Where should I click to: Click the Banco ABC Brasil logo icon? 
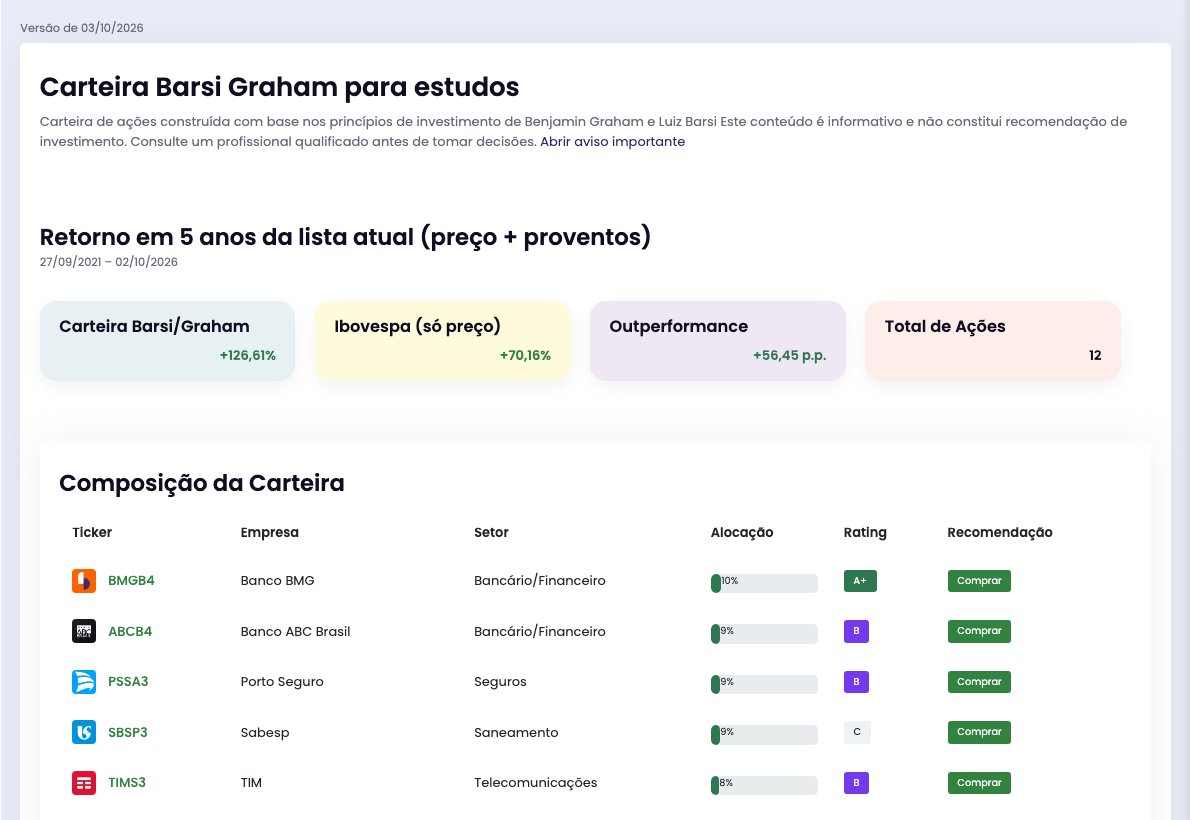[83, 631]
